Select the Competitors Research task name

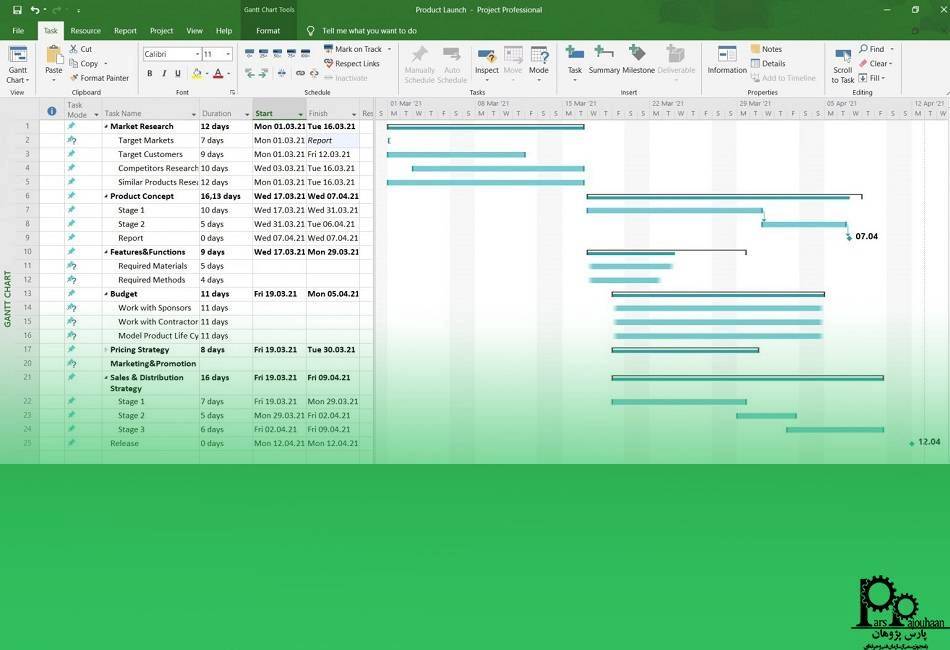(157, 168)
